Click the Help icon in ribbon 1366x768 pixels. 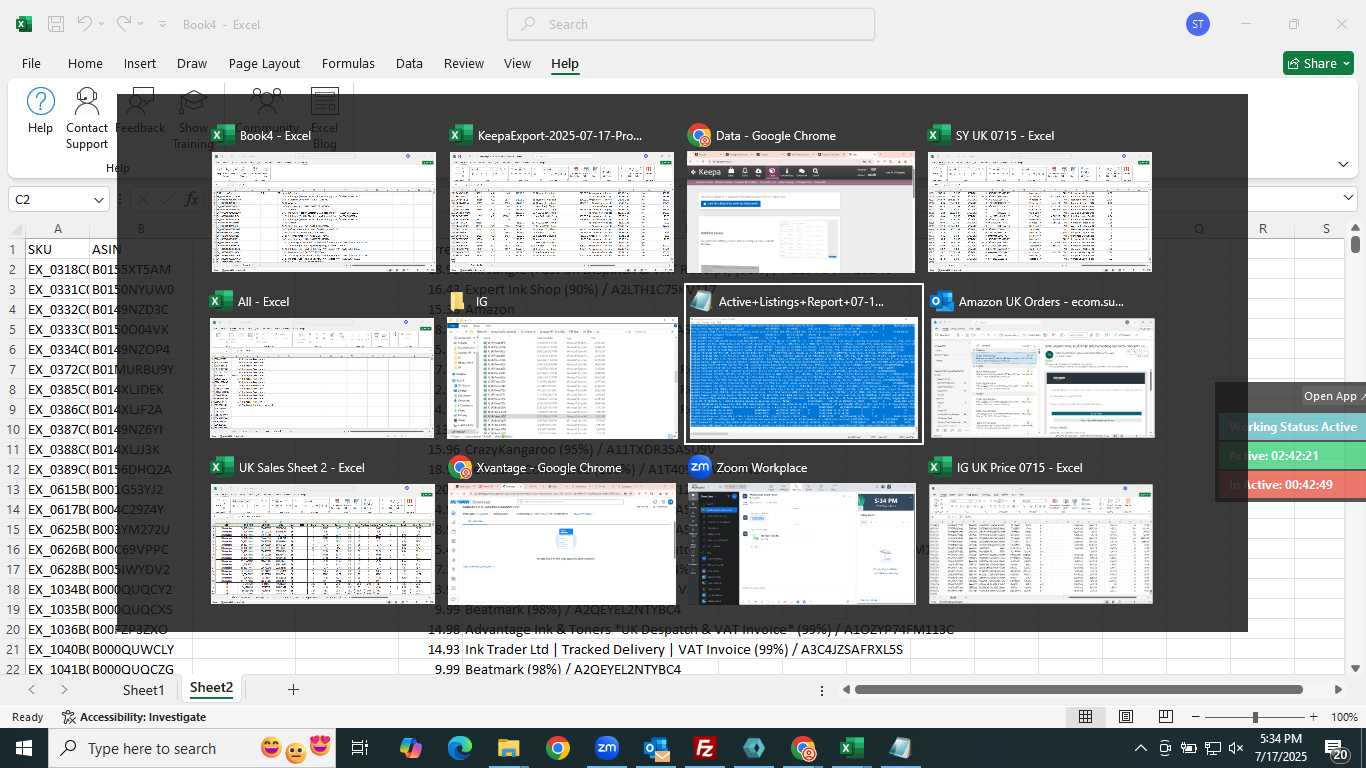pos(40,110)
